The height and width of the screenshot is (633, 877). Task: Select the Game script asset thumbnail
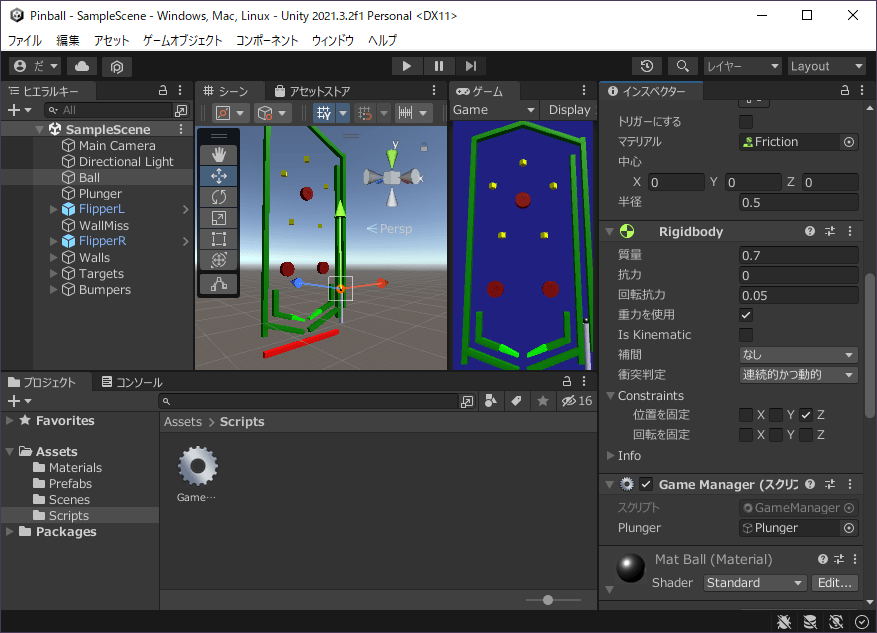click(197, 466)
